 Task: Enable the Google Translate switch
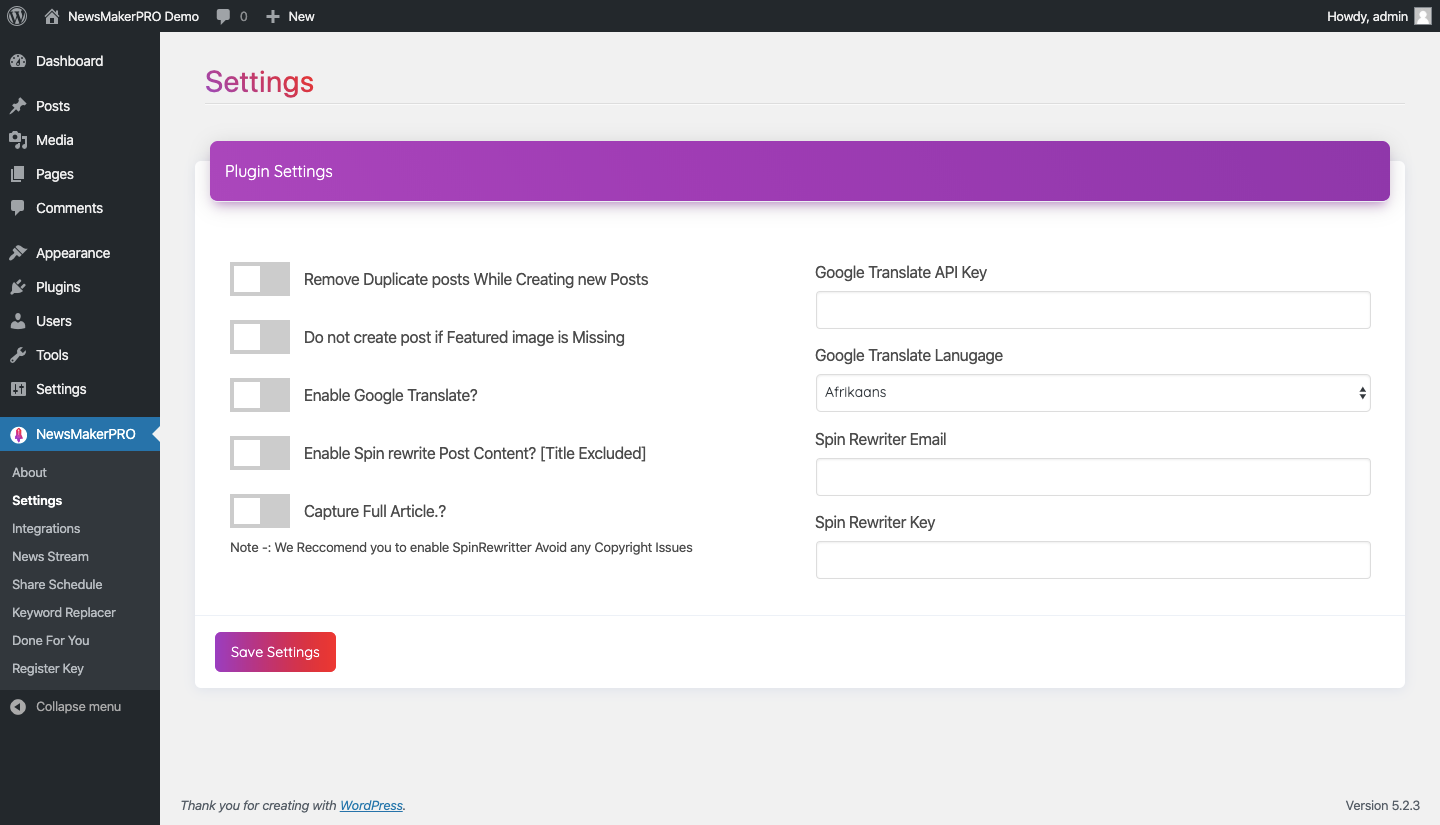point(260,395)
